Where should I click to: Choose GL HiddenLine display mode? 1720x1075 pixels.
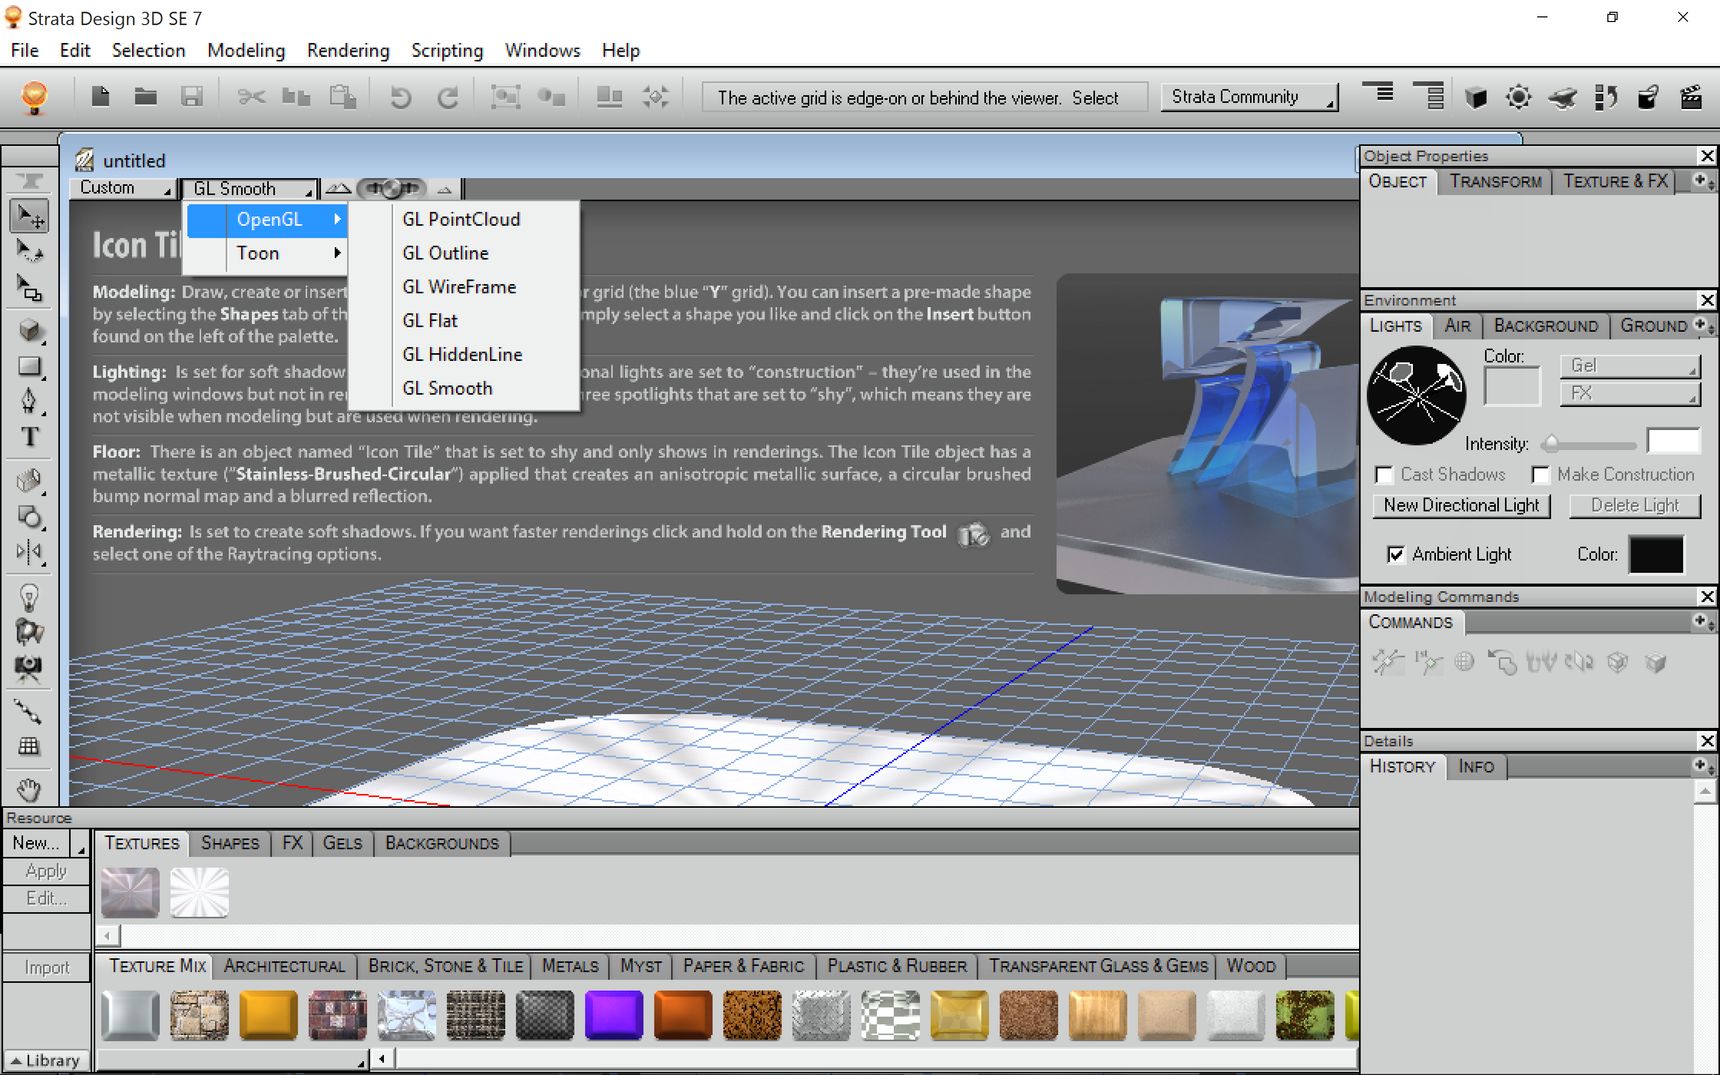(x=462, y=355)
